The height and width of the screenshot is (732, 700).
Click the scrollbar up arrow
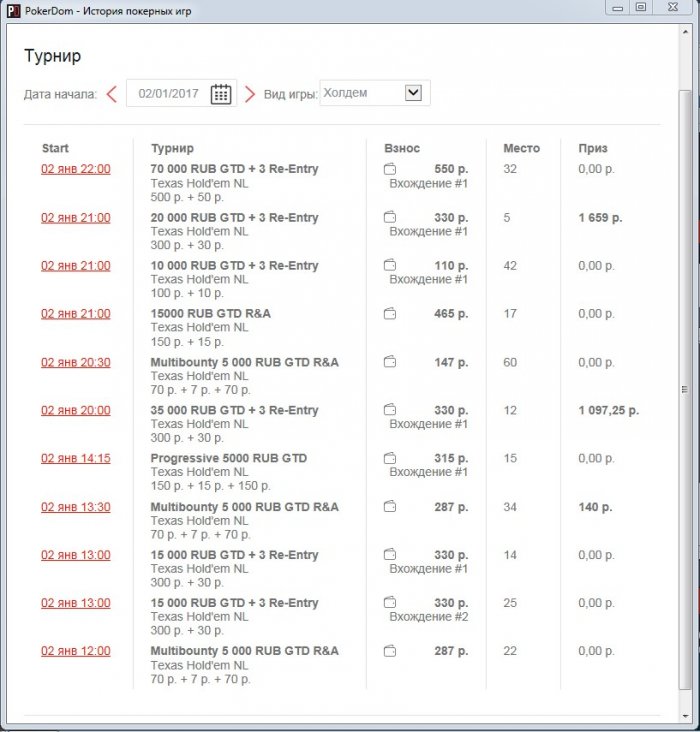[685, 32]
